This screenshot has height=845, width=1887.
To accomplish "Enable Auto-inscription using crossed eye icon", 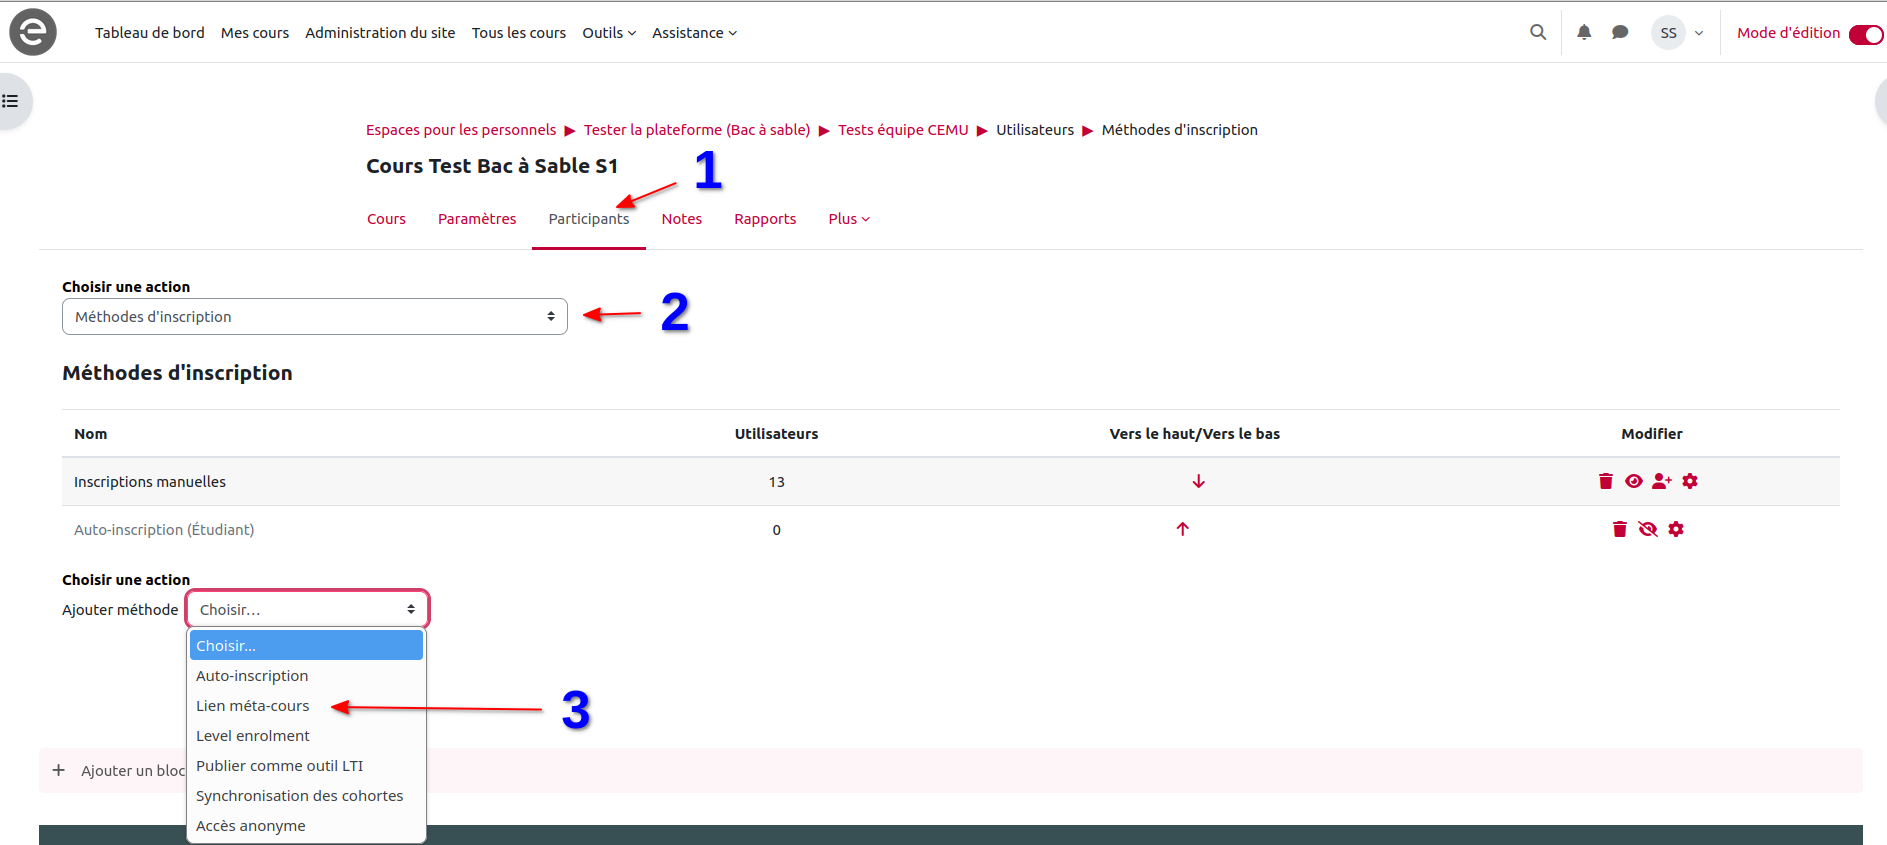I will tap(1648, 529).
